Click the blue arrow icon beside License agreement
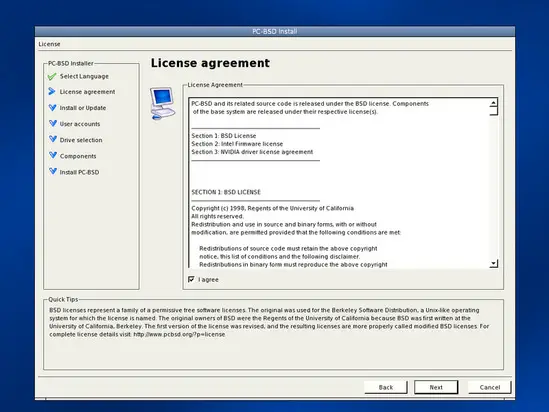Screen dimensions: 549x412 (52, 92)
